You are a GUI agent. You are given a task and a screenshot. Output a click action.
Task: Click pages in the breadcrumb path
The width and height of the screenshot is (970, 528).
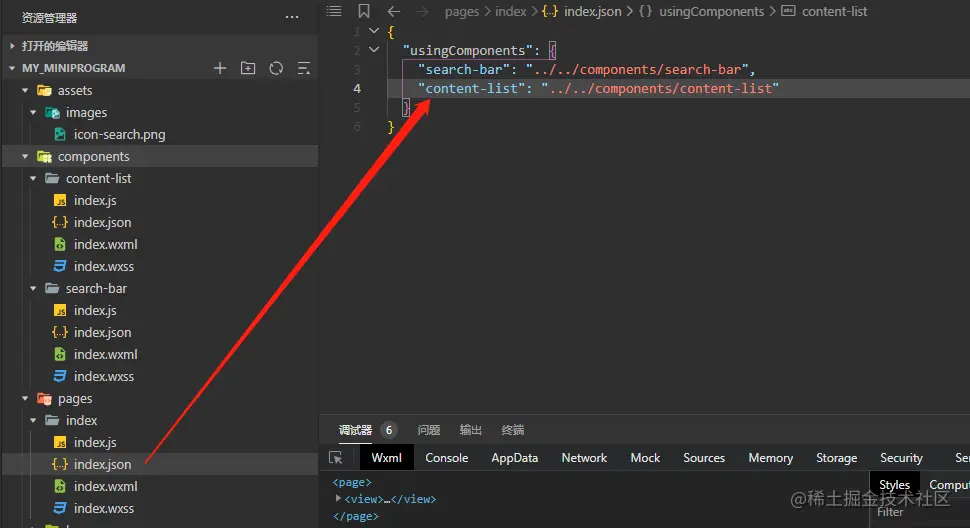pos(461,11)
